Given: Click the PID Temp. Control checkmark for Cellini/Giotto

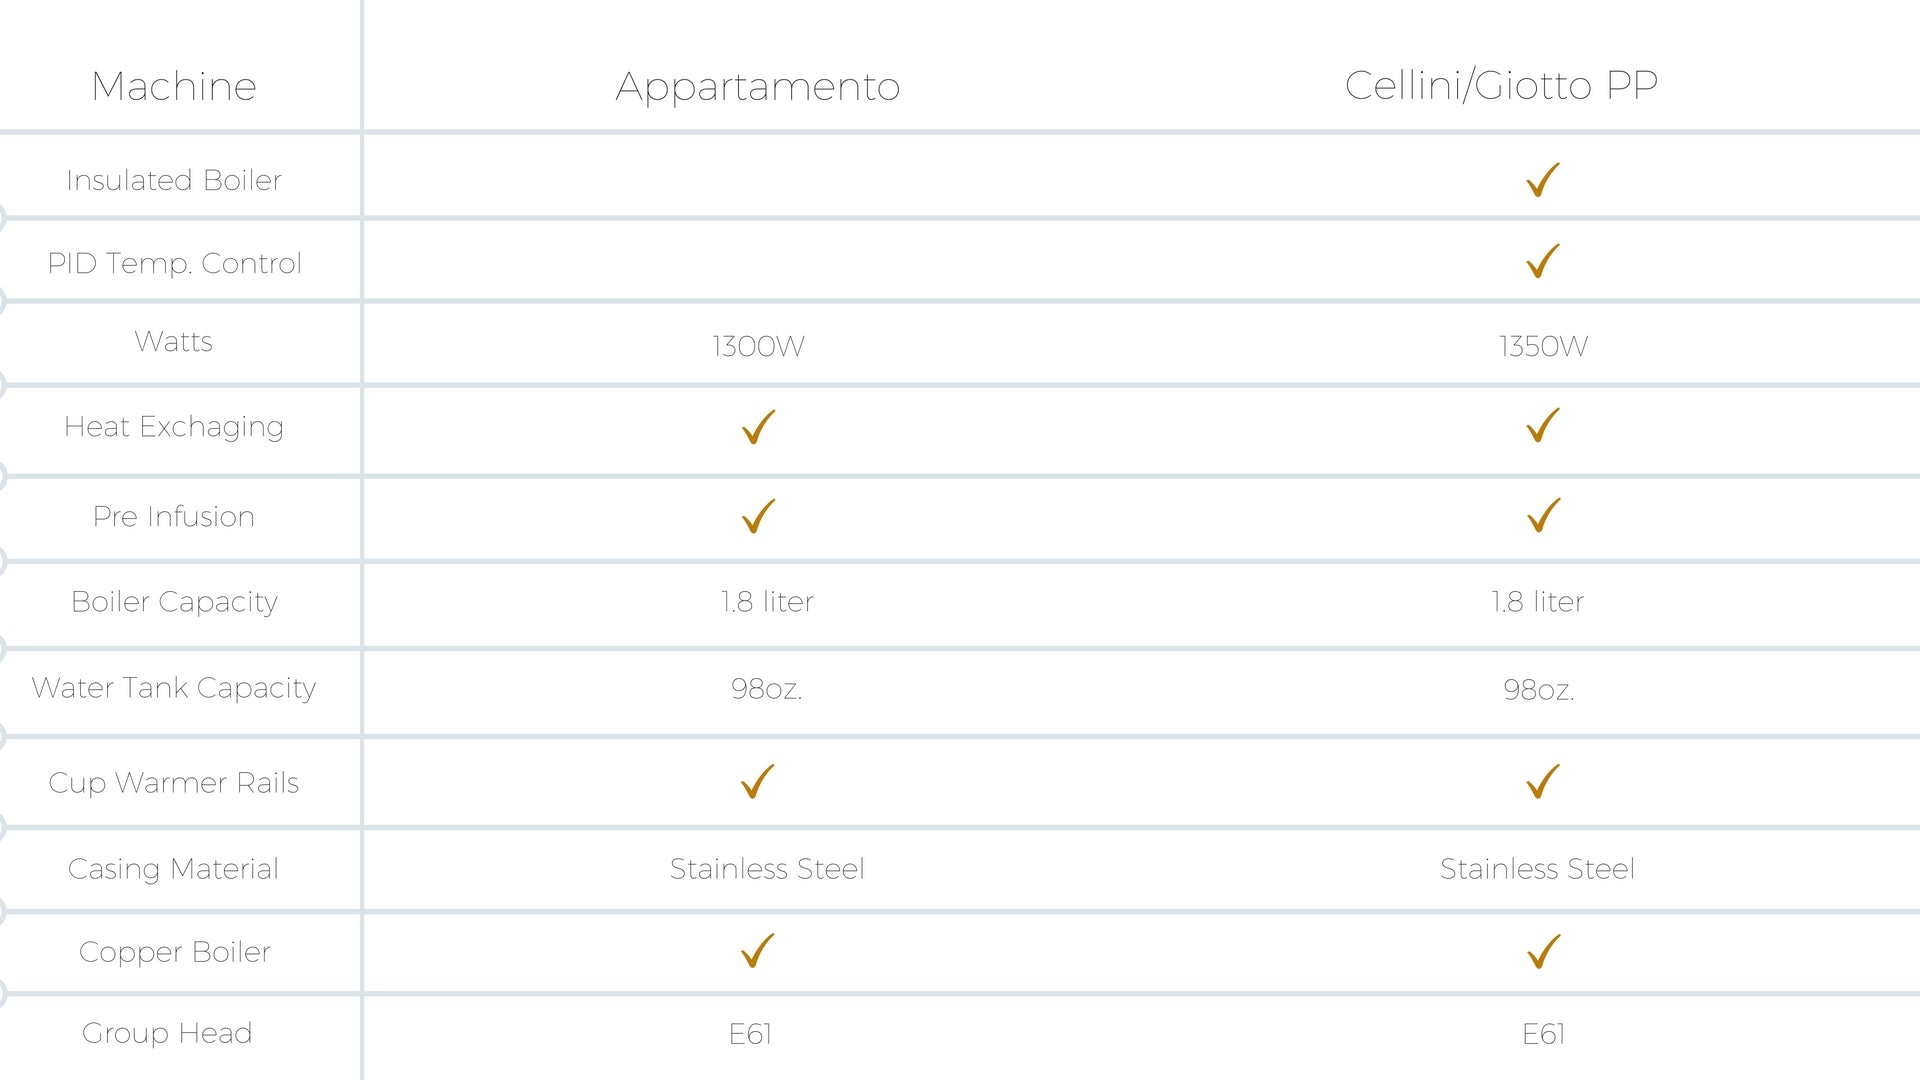Looking at the screenshot, I should [x=1543, y=261].
